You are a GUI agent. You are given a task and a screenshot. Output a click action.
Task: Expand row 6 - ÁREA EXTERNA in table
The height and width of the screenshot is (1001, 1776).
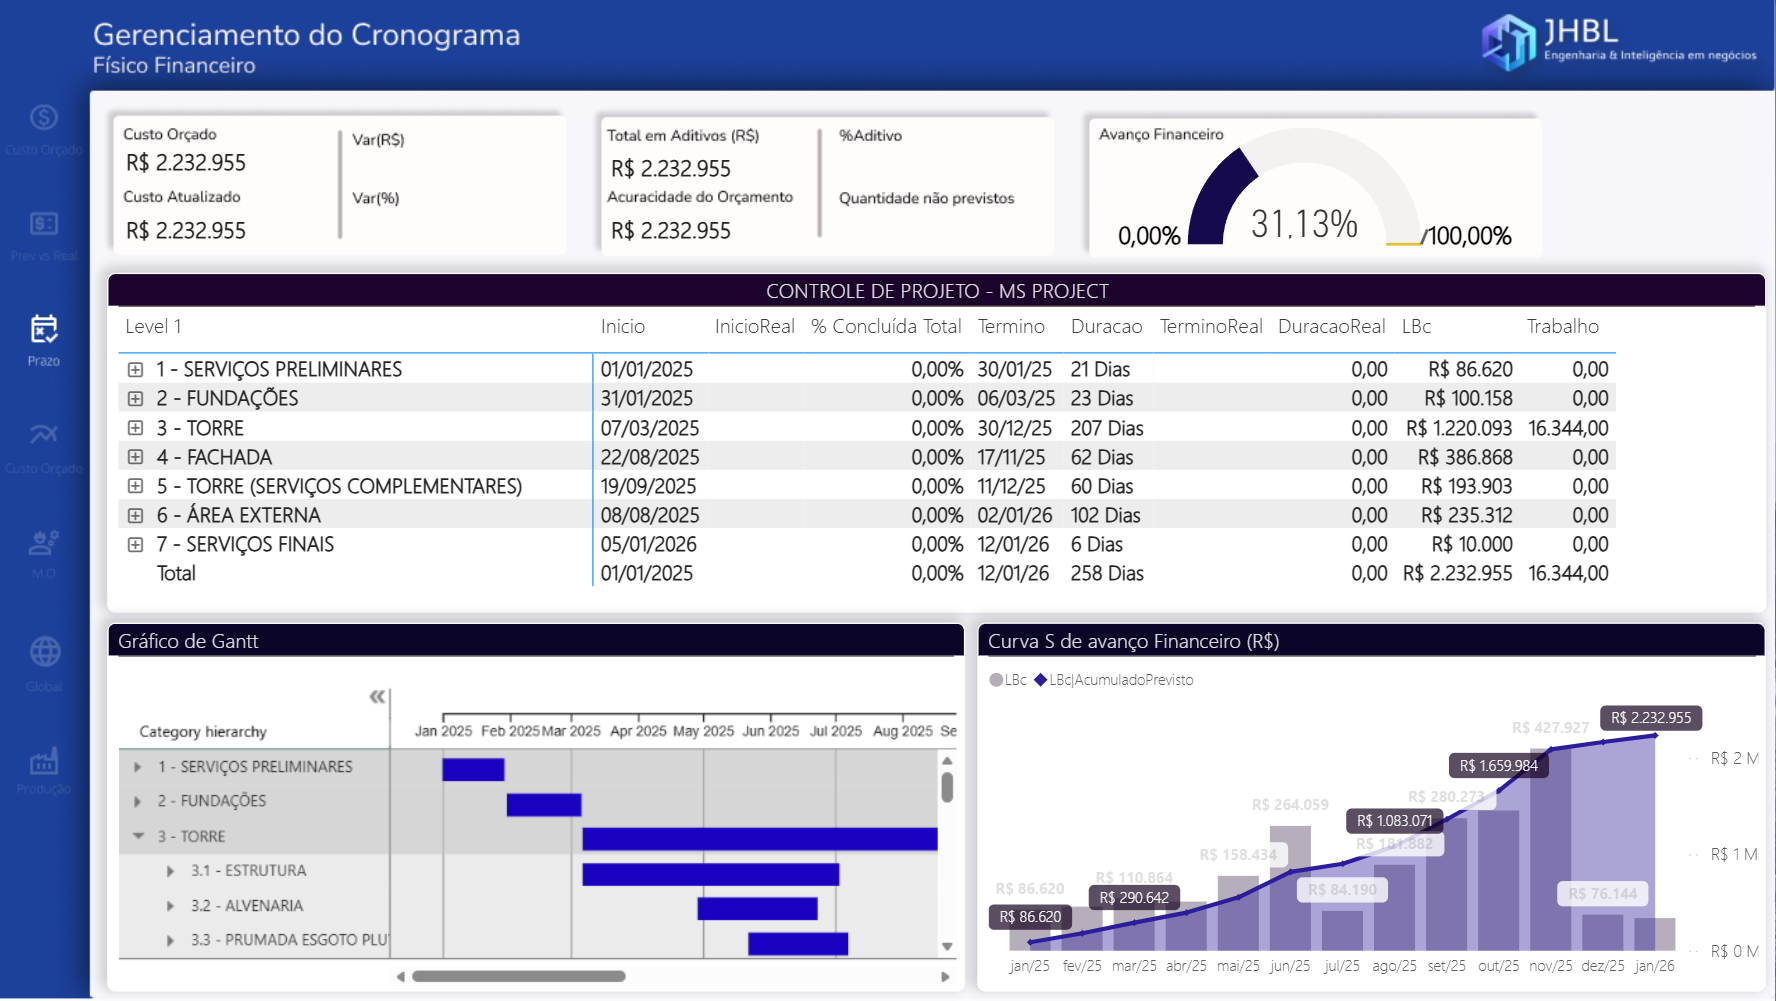tap(135, 516)
